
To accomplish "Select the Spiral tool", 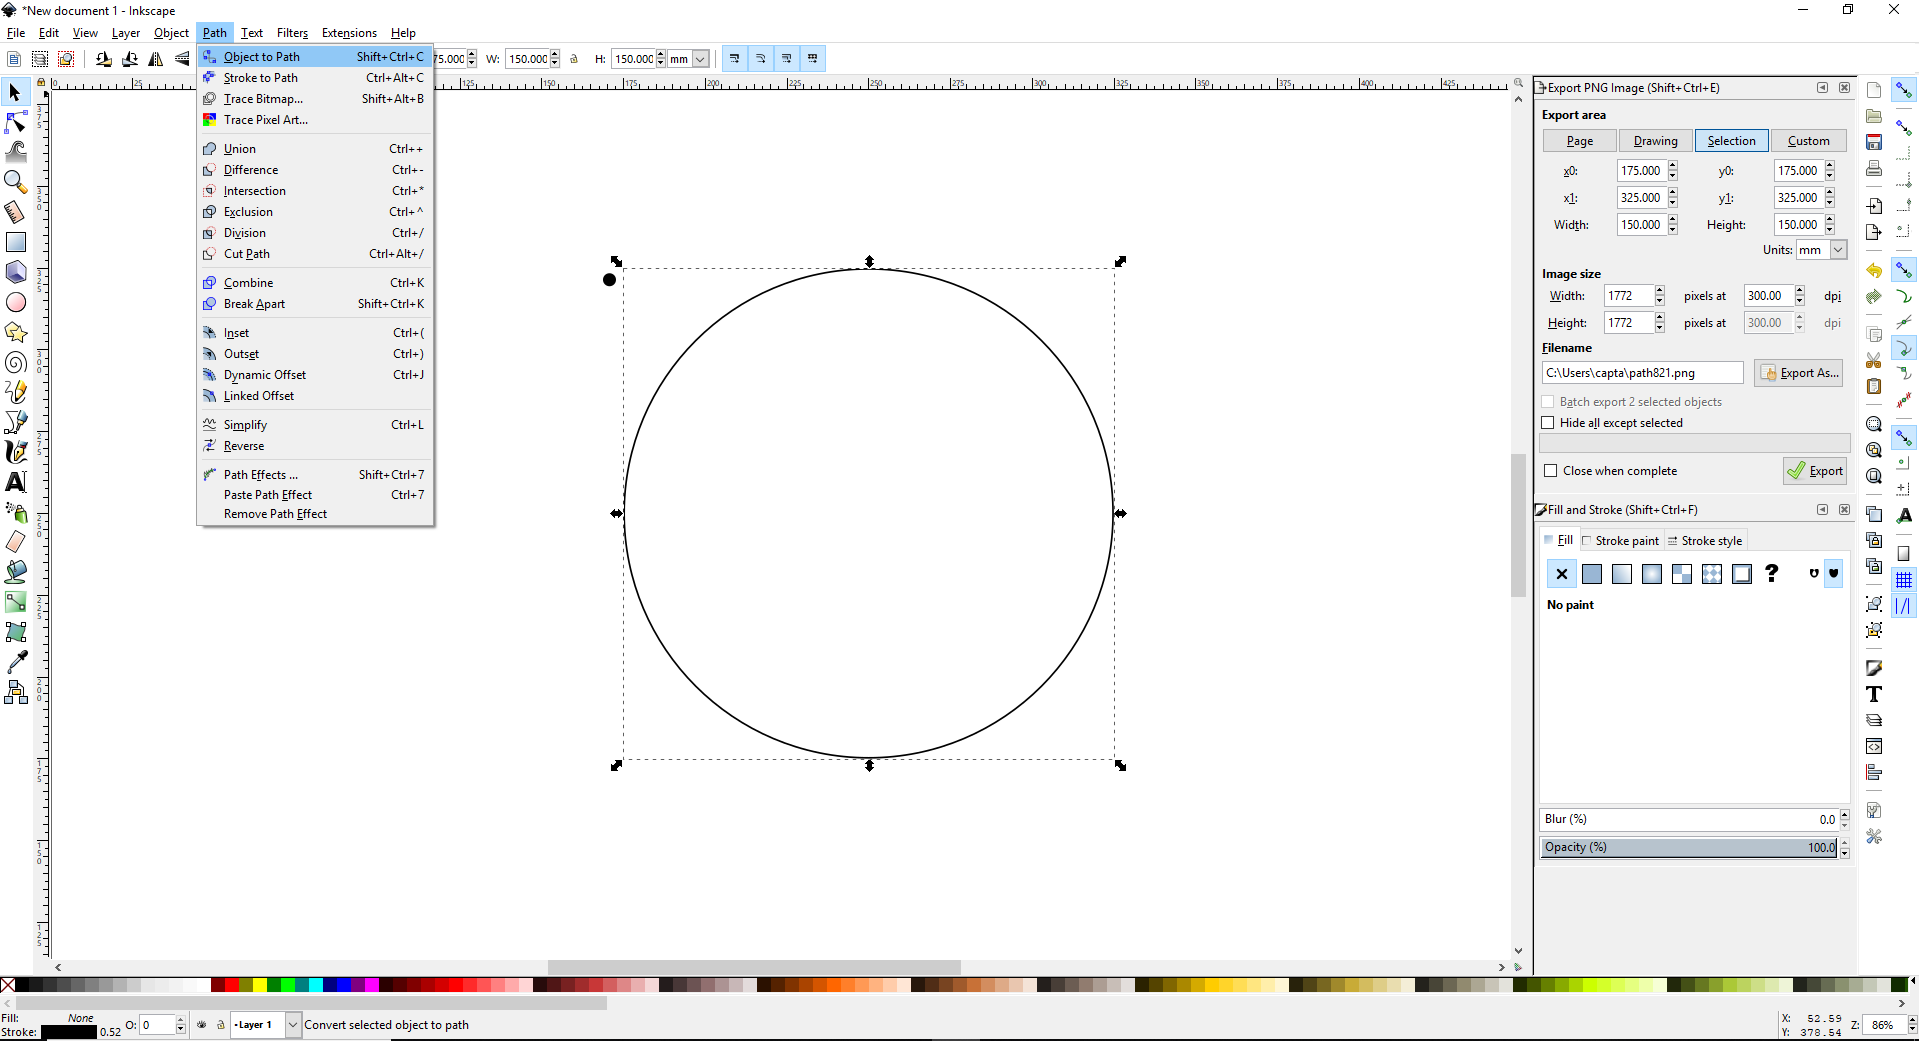I will click(x=15, y=362).
